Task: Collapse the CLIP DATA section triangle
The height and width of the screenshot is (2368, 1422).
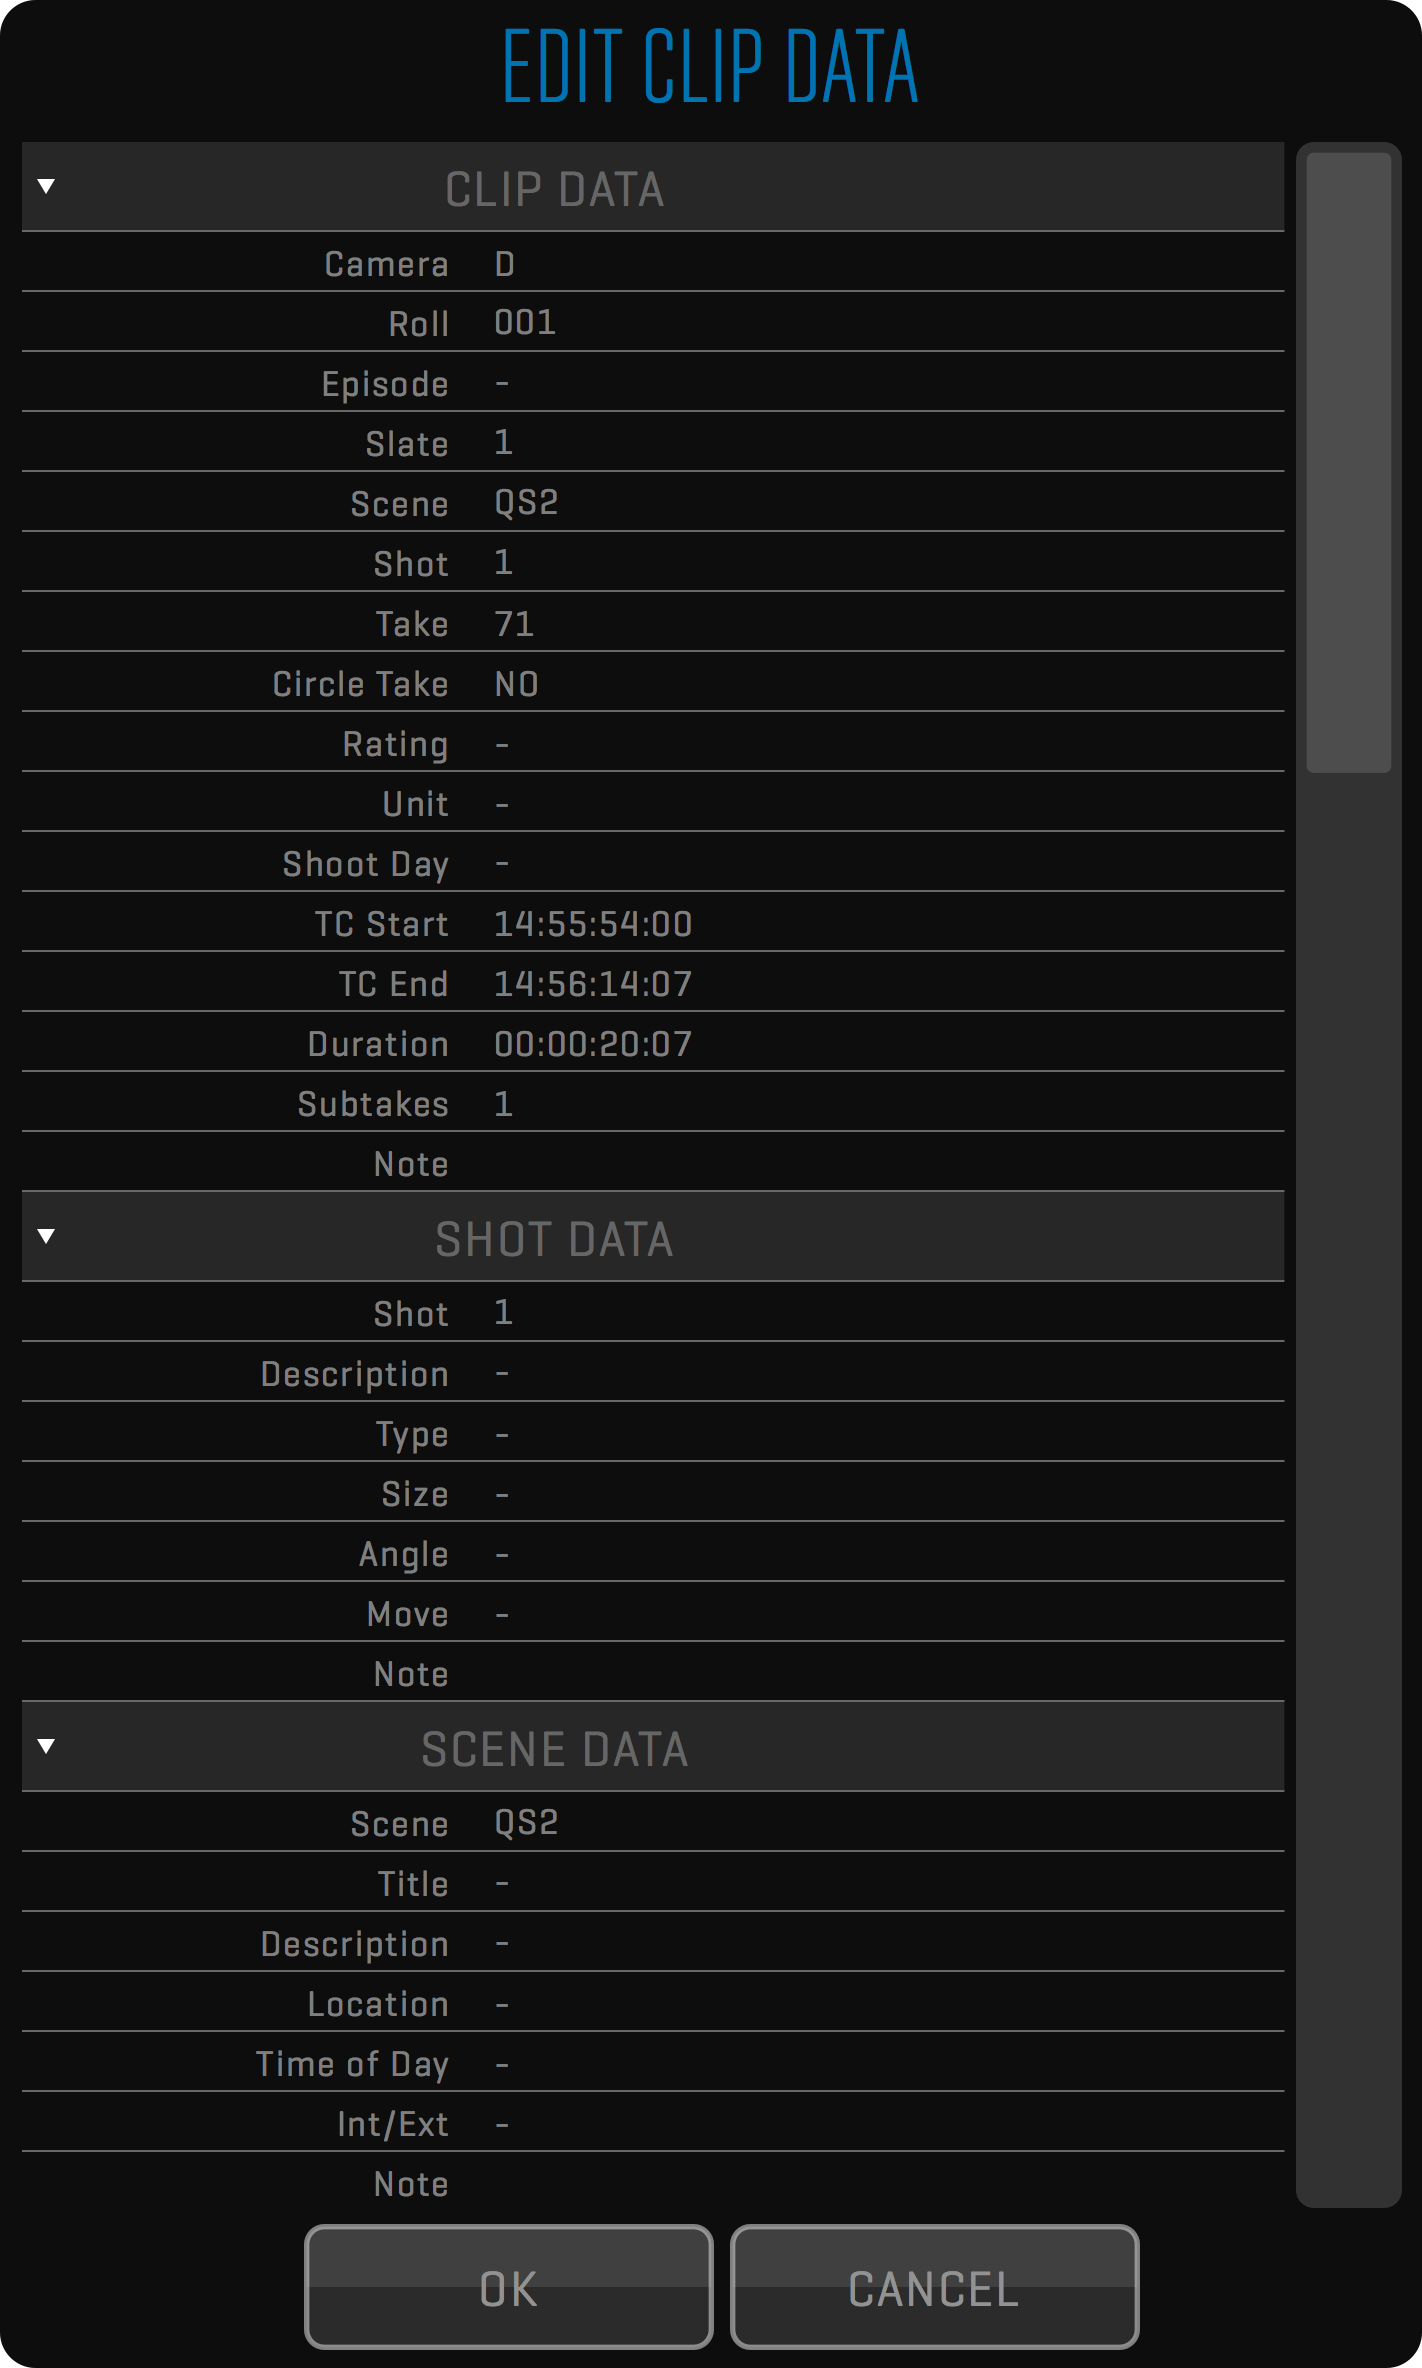Action: pyautogui.click(x=46, y=186)
